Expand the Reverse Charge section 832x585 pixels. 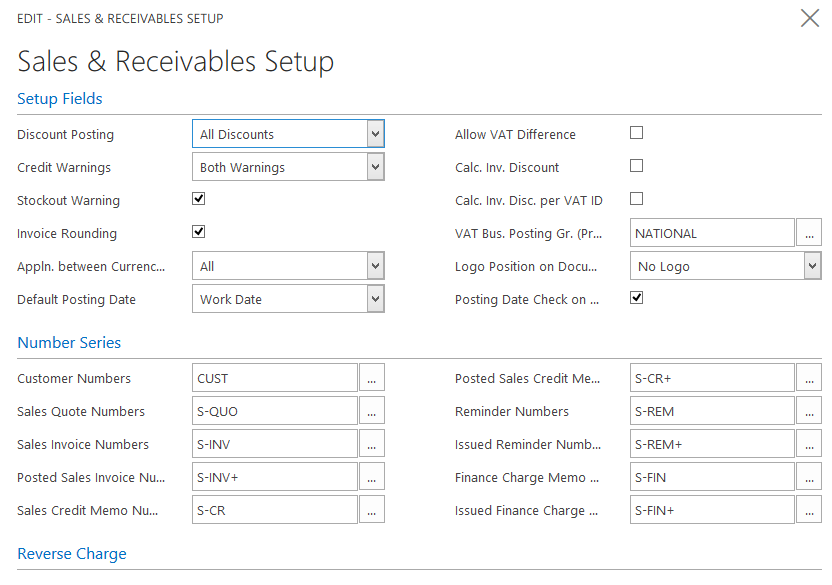pos(72,554)
